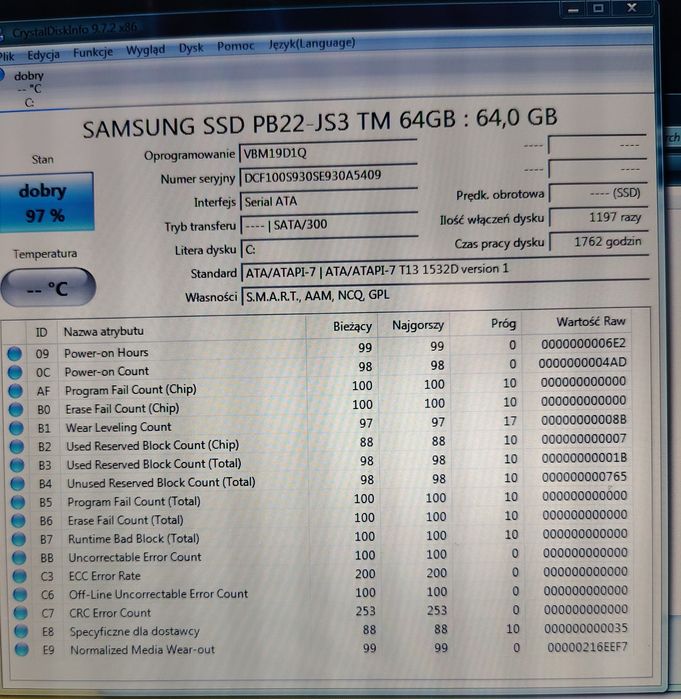
Task: Open the Funkcje menu
Action: pos(93,53)
